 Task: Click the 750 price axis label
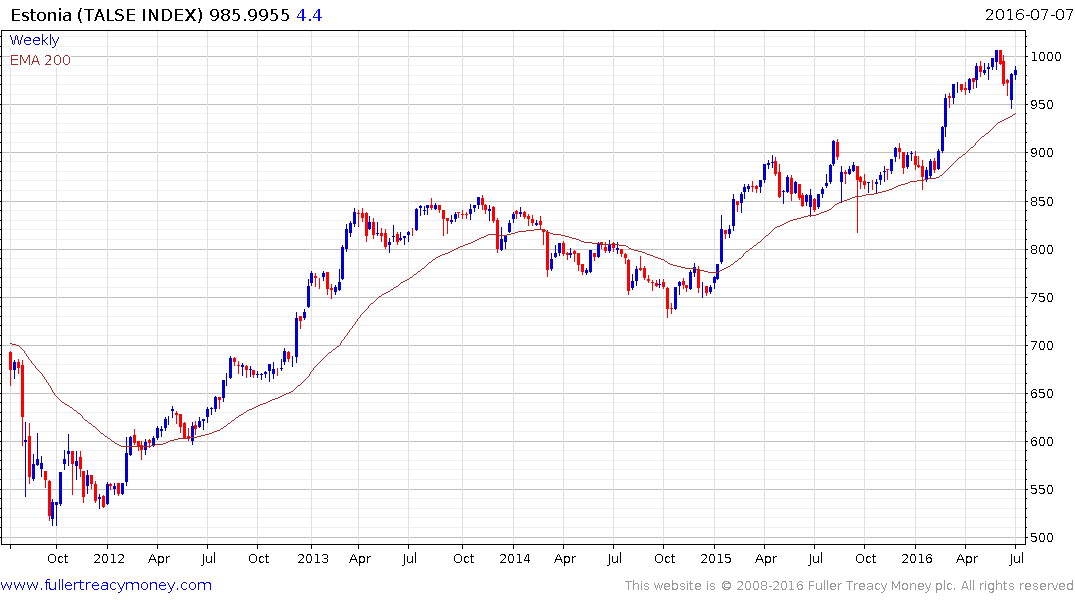click(x=1042, y=298)
